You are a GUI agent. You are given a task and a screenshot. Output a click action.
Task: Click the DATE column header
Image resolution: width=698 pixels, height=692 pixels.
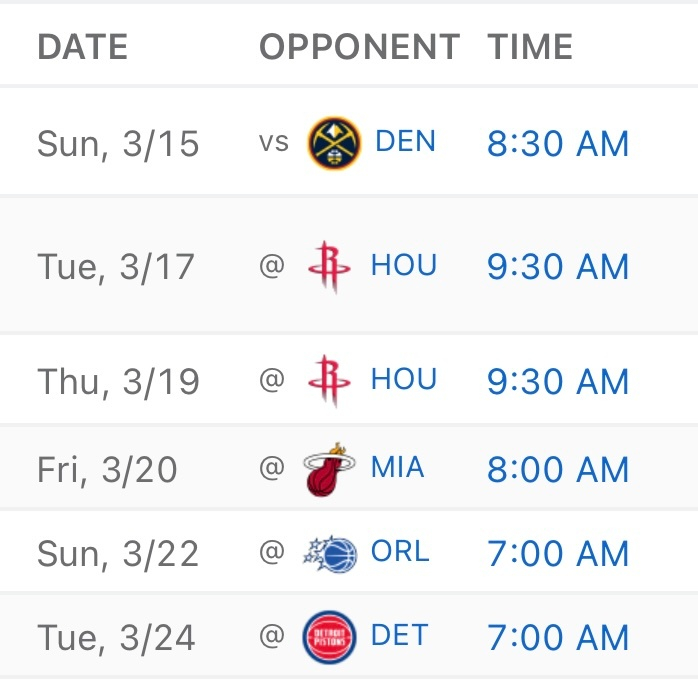(x=82, y=47)
